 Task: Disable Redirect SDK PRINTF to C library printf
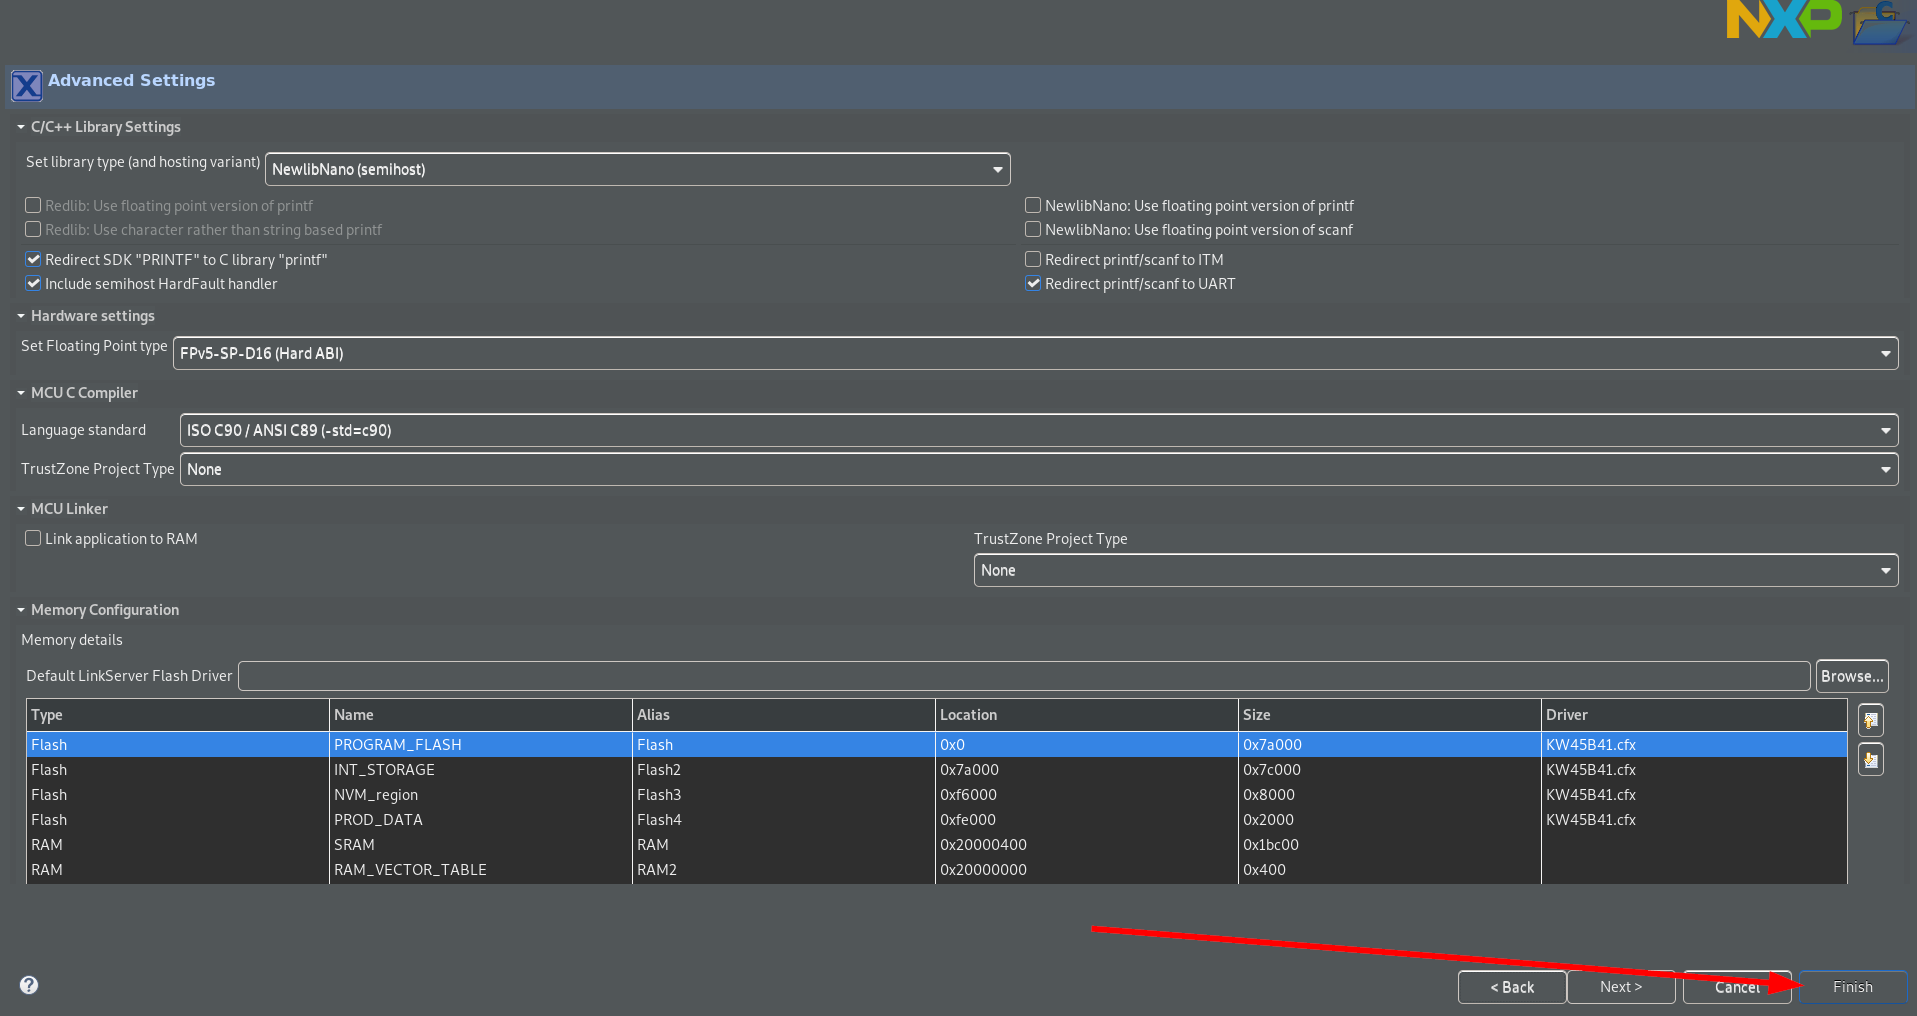tap(33, 258)
